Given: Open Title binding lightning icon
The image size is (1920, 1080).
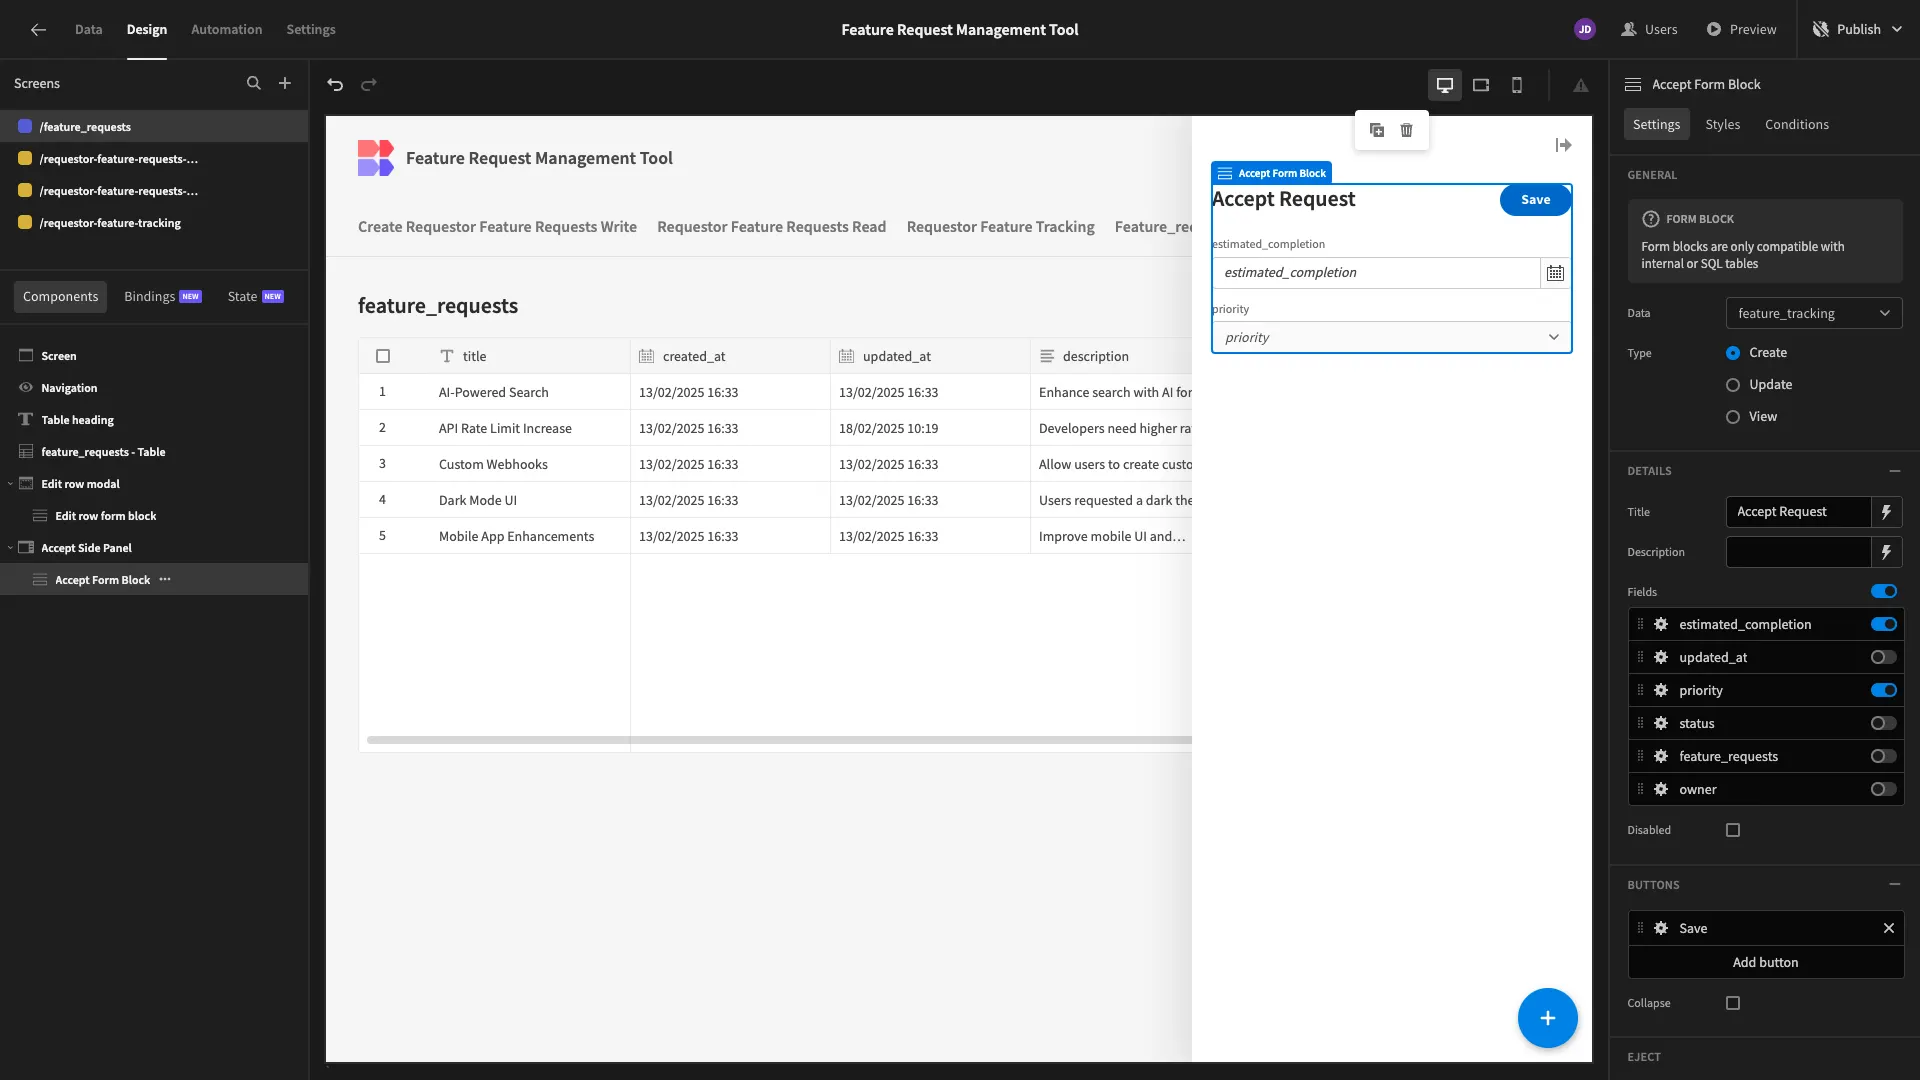Looking at the screenshot, I should [x=1887, y=512].
